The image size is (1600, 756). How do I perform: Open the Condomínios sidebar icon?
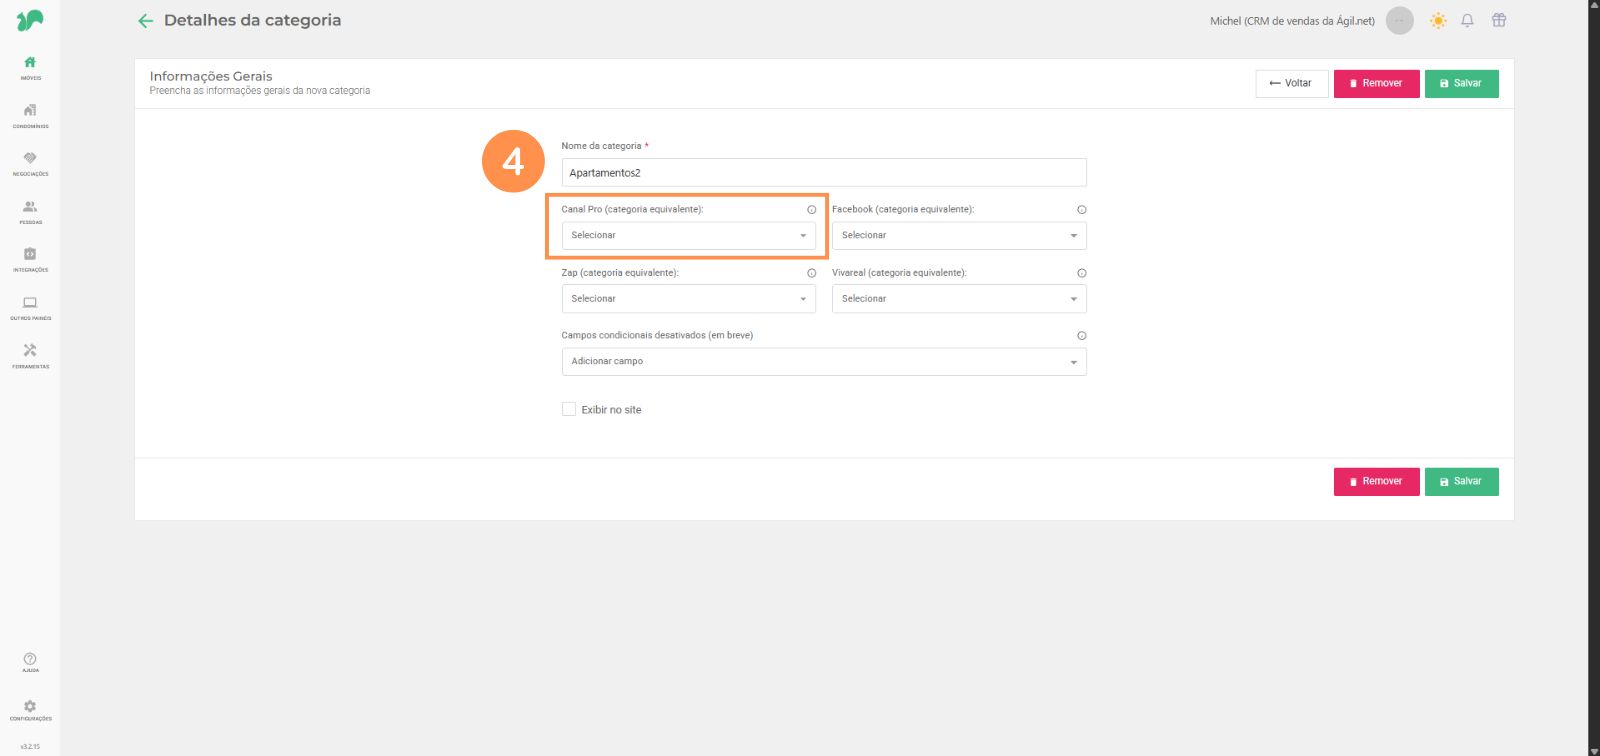30,114
